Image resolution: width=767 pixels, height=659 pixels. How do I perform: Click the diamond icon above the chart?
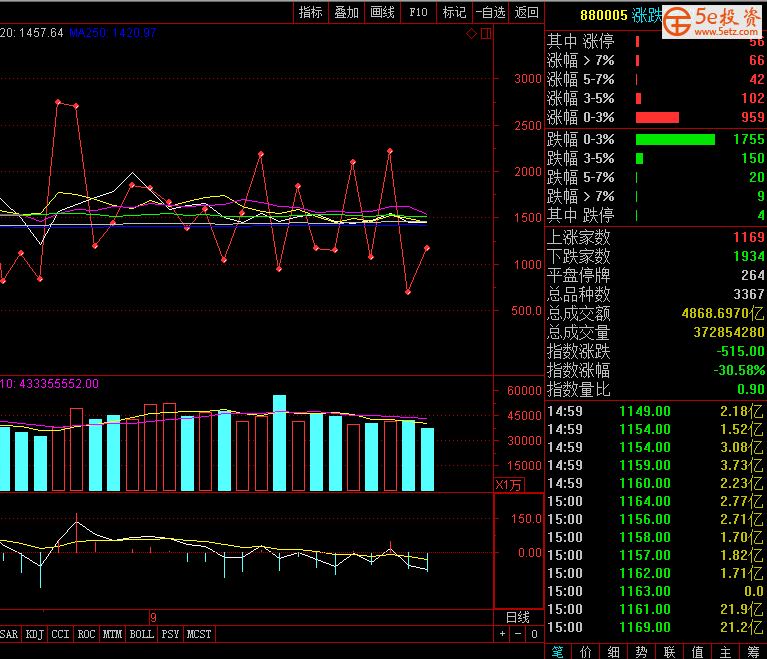[471, 34]
